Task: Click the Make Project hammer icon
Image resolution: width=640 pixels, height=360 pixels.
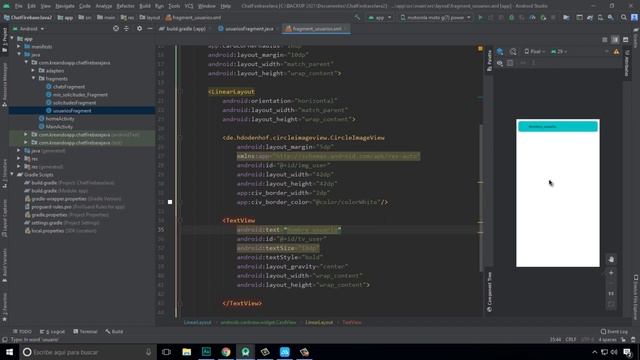Action: [x=357, y=18]
